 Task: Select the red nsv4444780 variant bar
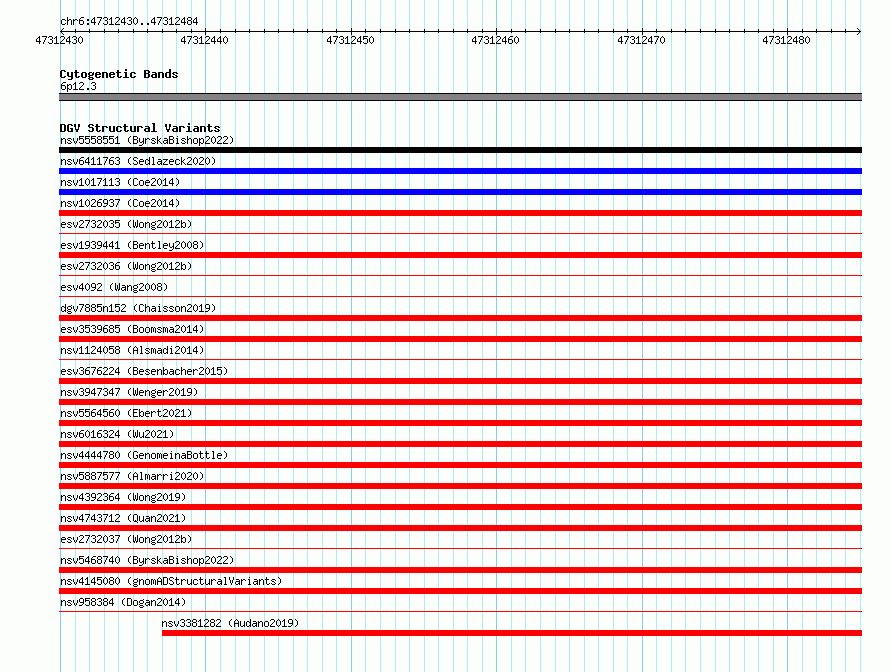[x=460, y=465]
